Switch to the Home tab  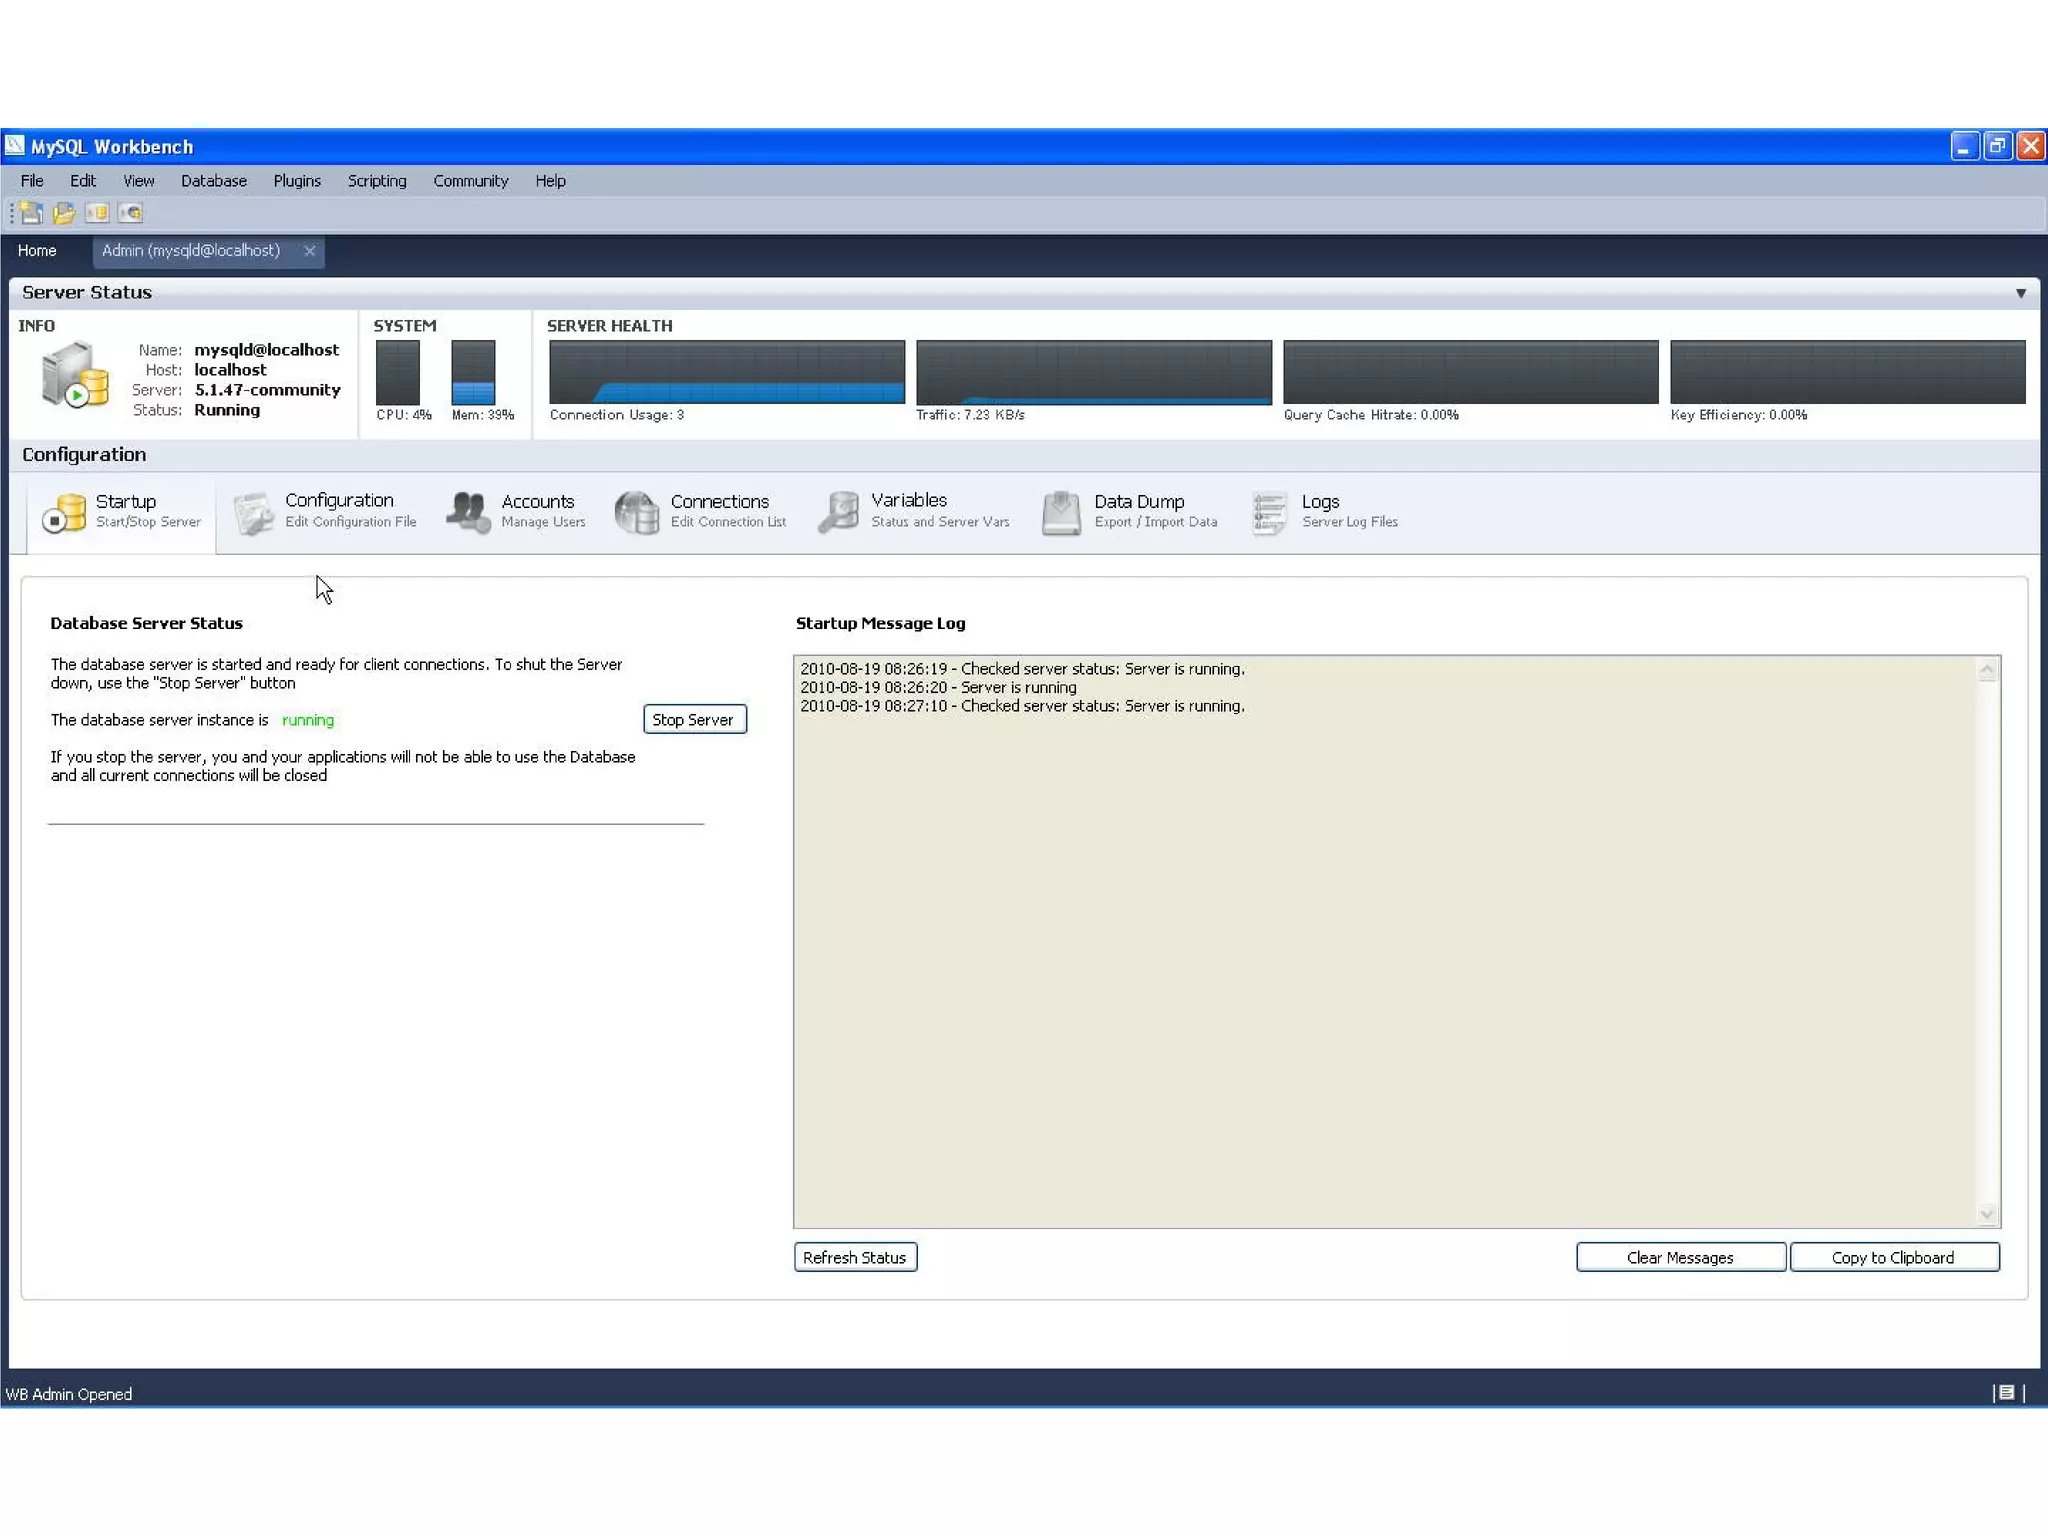click(37, 251)
